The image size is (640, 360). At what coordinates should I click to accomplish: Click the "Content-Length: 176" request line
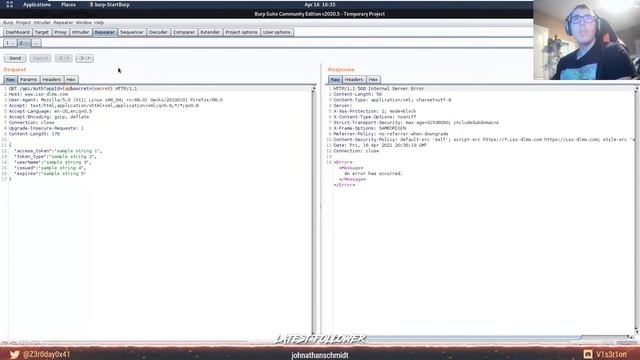(34, 134)
